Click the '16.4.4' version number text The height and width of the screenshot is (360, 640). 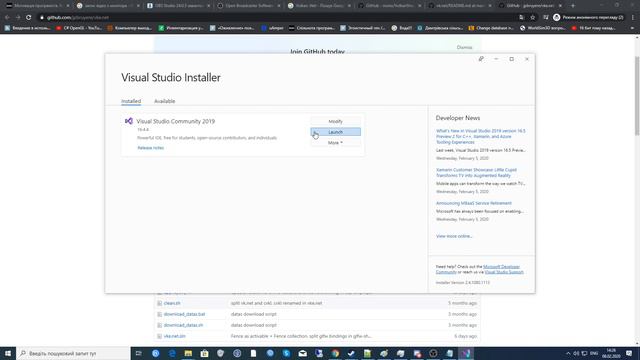click(143, 129)
